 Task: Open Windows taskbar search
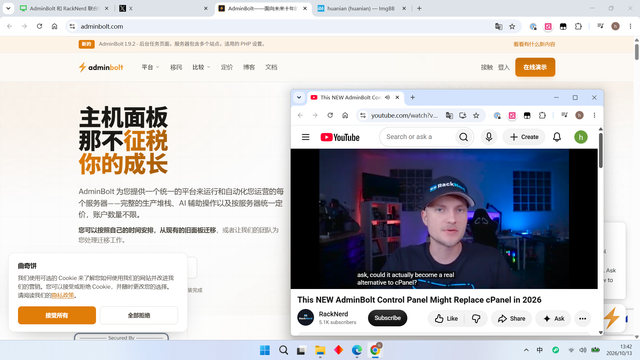point(283,350)
